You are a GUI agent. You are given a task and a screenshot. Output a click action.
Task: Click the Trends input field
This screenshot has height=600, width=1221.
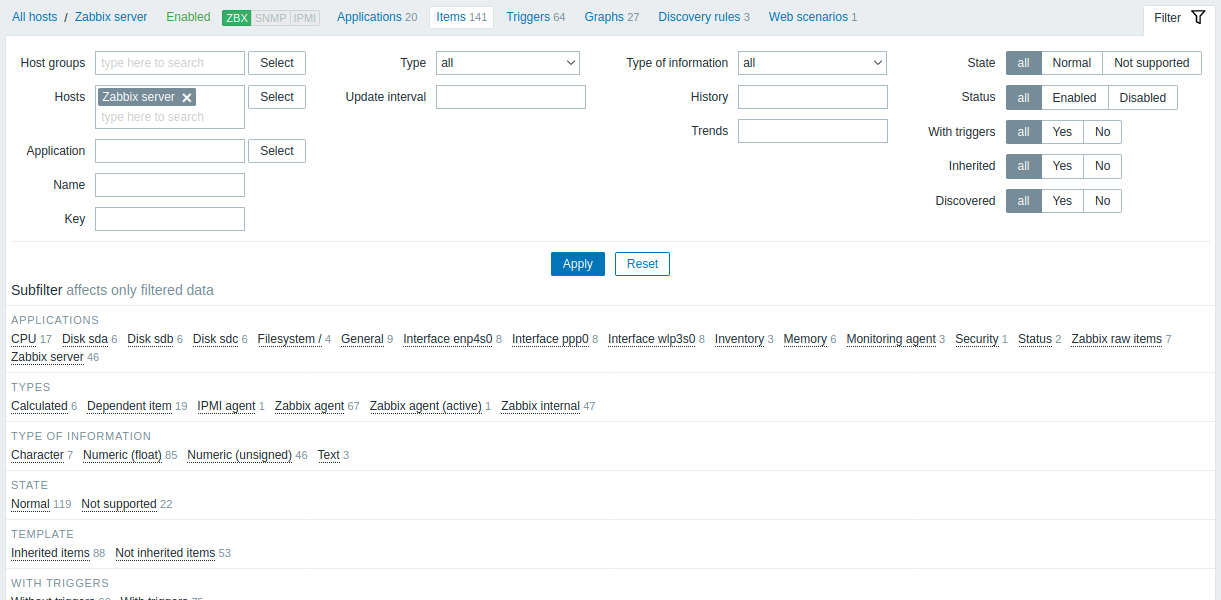pyautogui.click(x=813, y=131)
